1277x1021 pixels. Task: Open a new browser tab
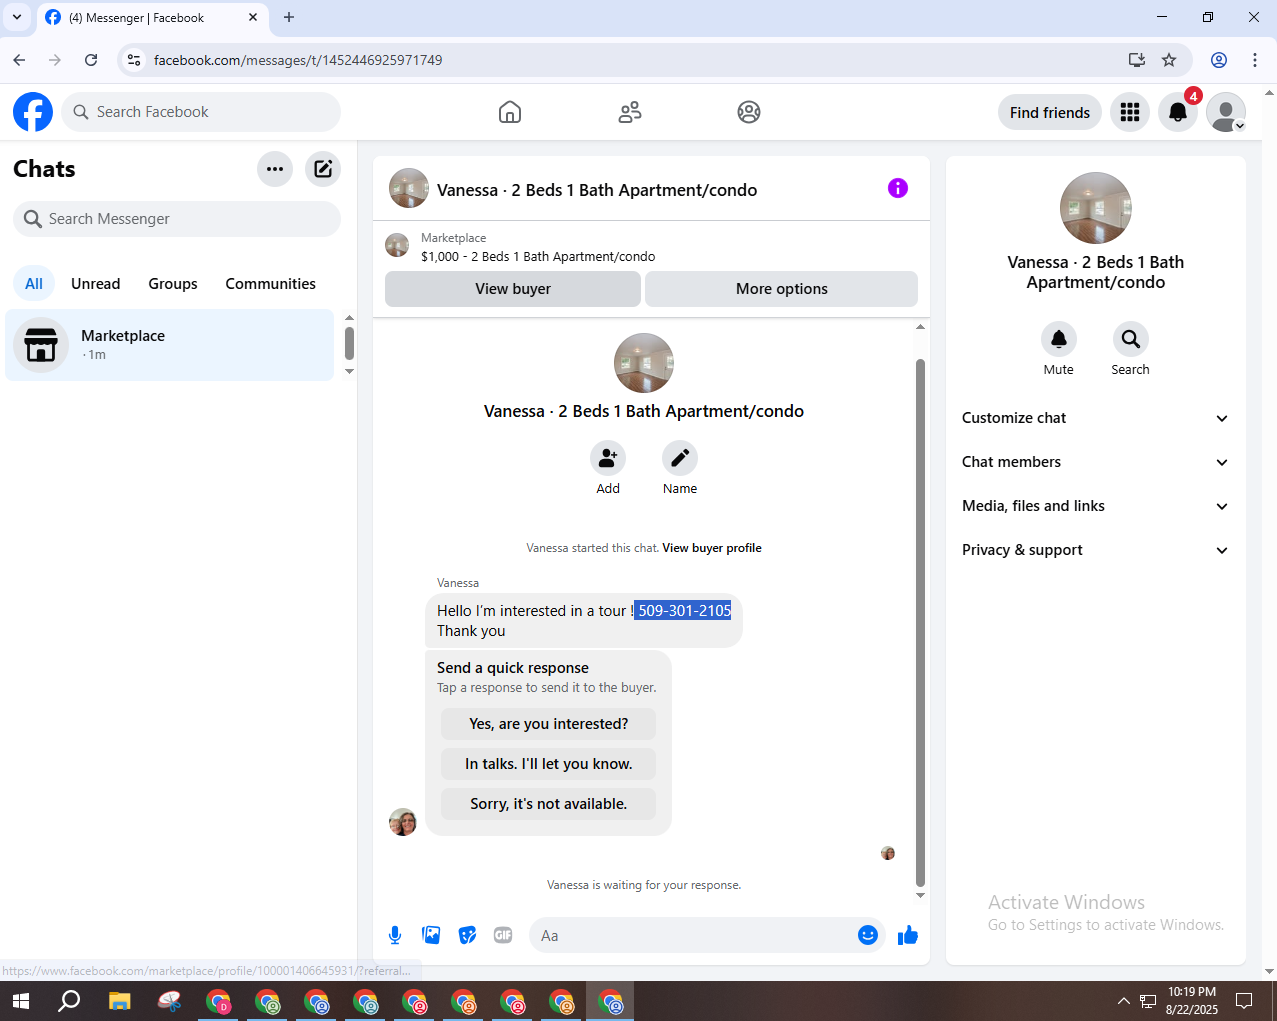[289, 17]
